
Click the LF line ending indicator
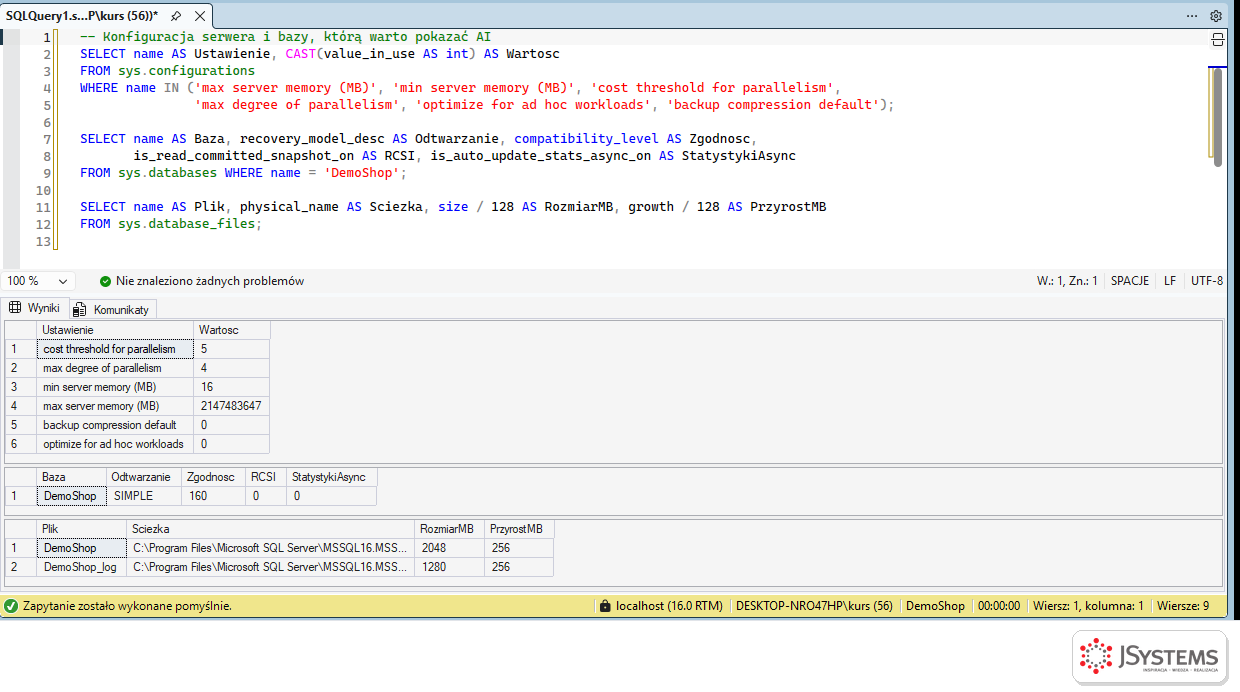point(1170,281)
